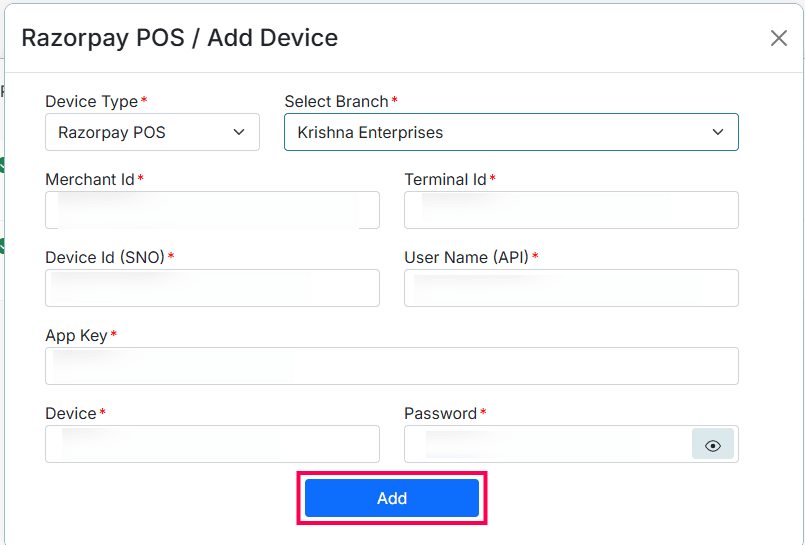Click inside the Password input field
Screen dimensions: 805x545
coord(548,444)
